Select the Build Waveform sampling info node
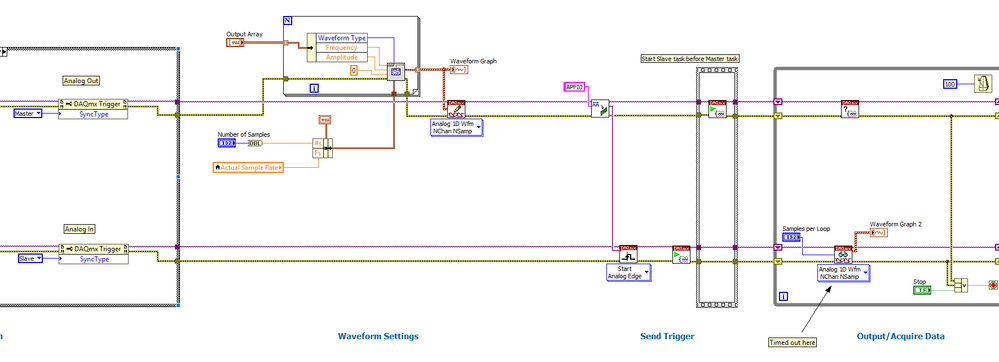The height and width of the screenshot is (362, 999). click(x=322, y=148)
